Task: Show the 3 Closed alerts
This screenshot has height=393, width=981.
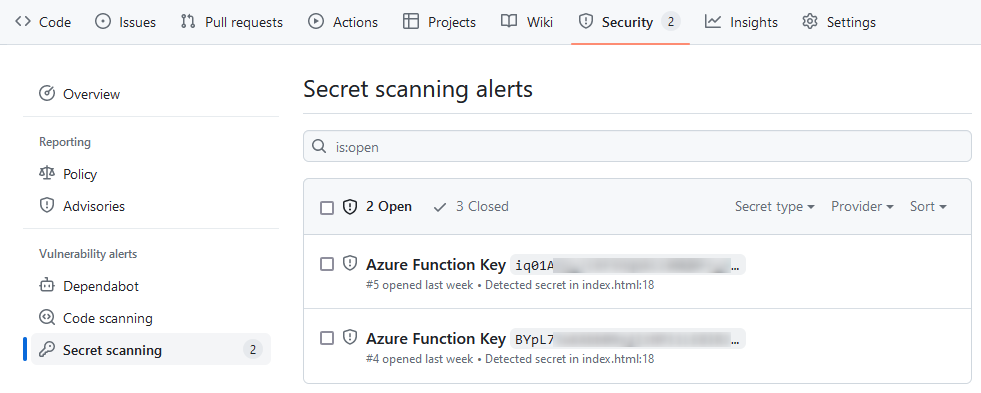Action: click(471, 207)
